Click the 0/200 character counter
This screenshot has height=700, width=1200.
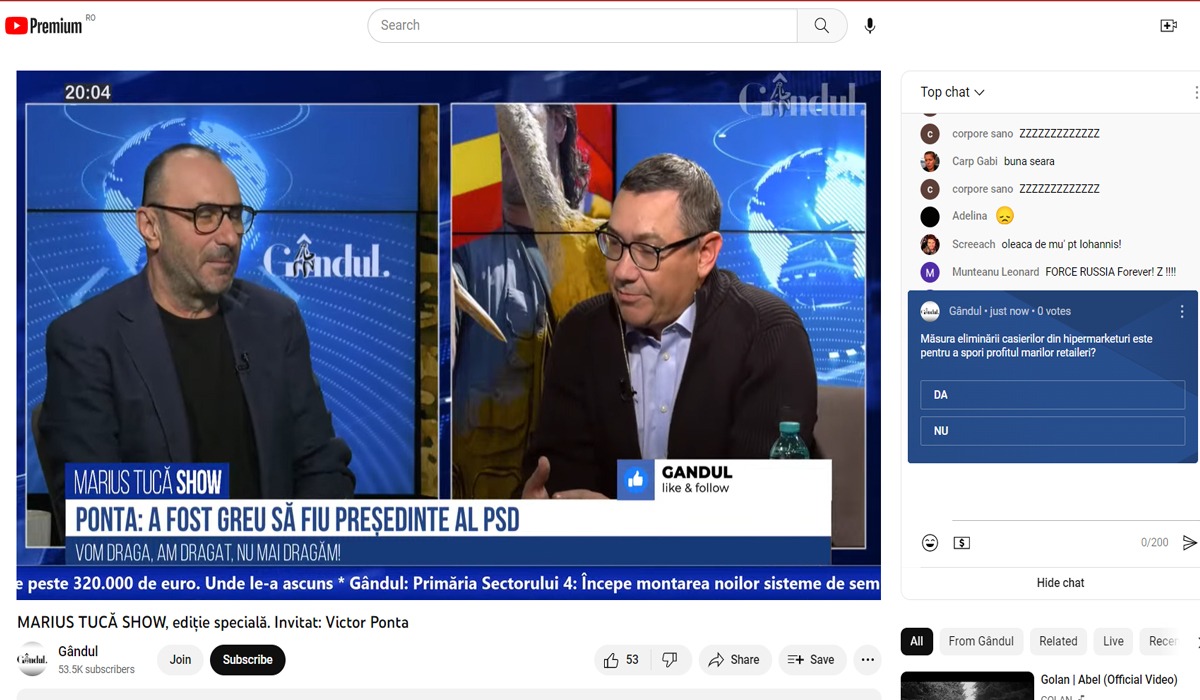pos(1154,543)
